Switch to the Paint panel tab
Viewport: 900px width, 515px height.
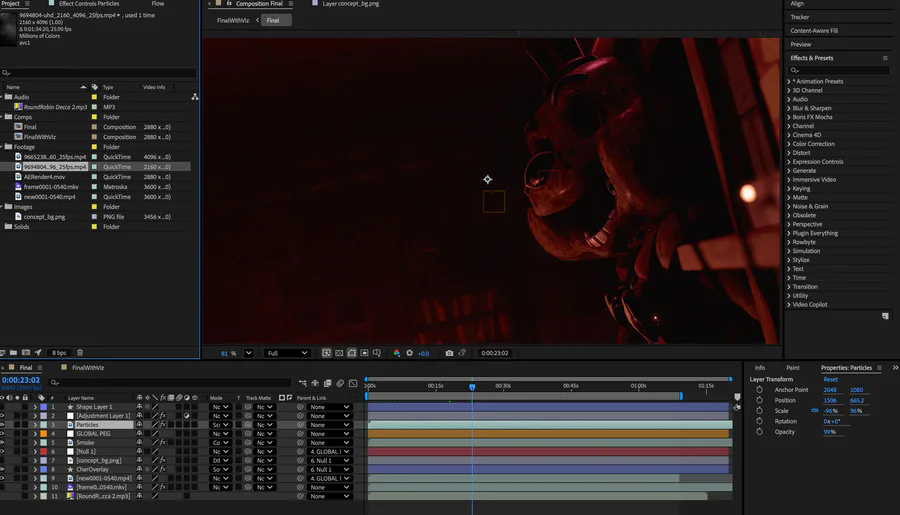793,367
